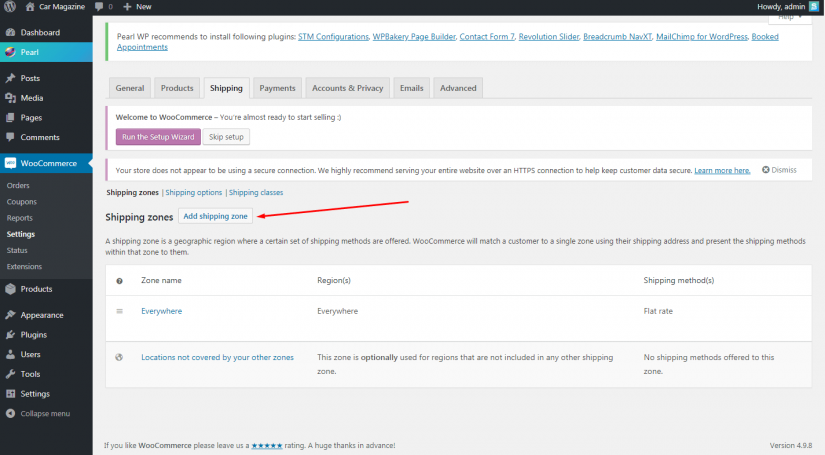This screenshot has width=825, height=455.
Task: Click Add shipping zone button
Action: tap(215, 216)
